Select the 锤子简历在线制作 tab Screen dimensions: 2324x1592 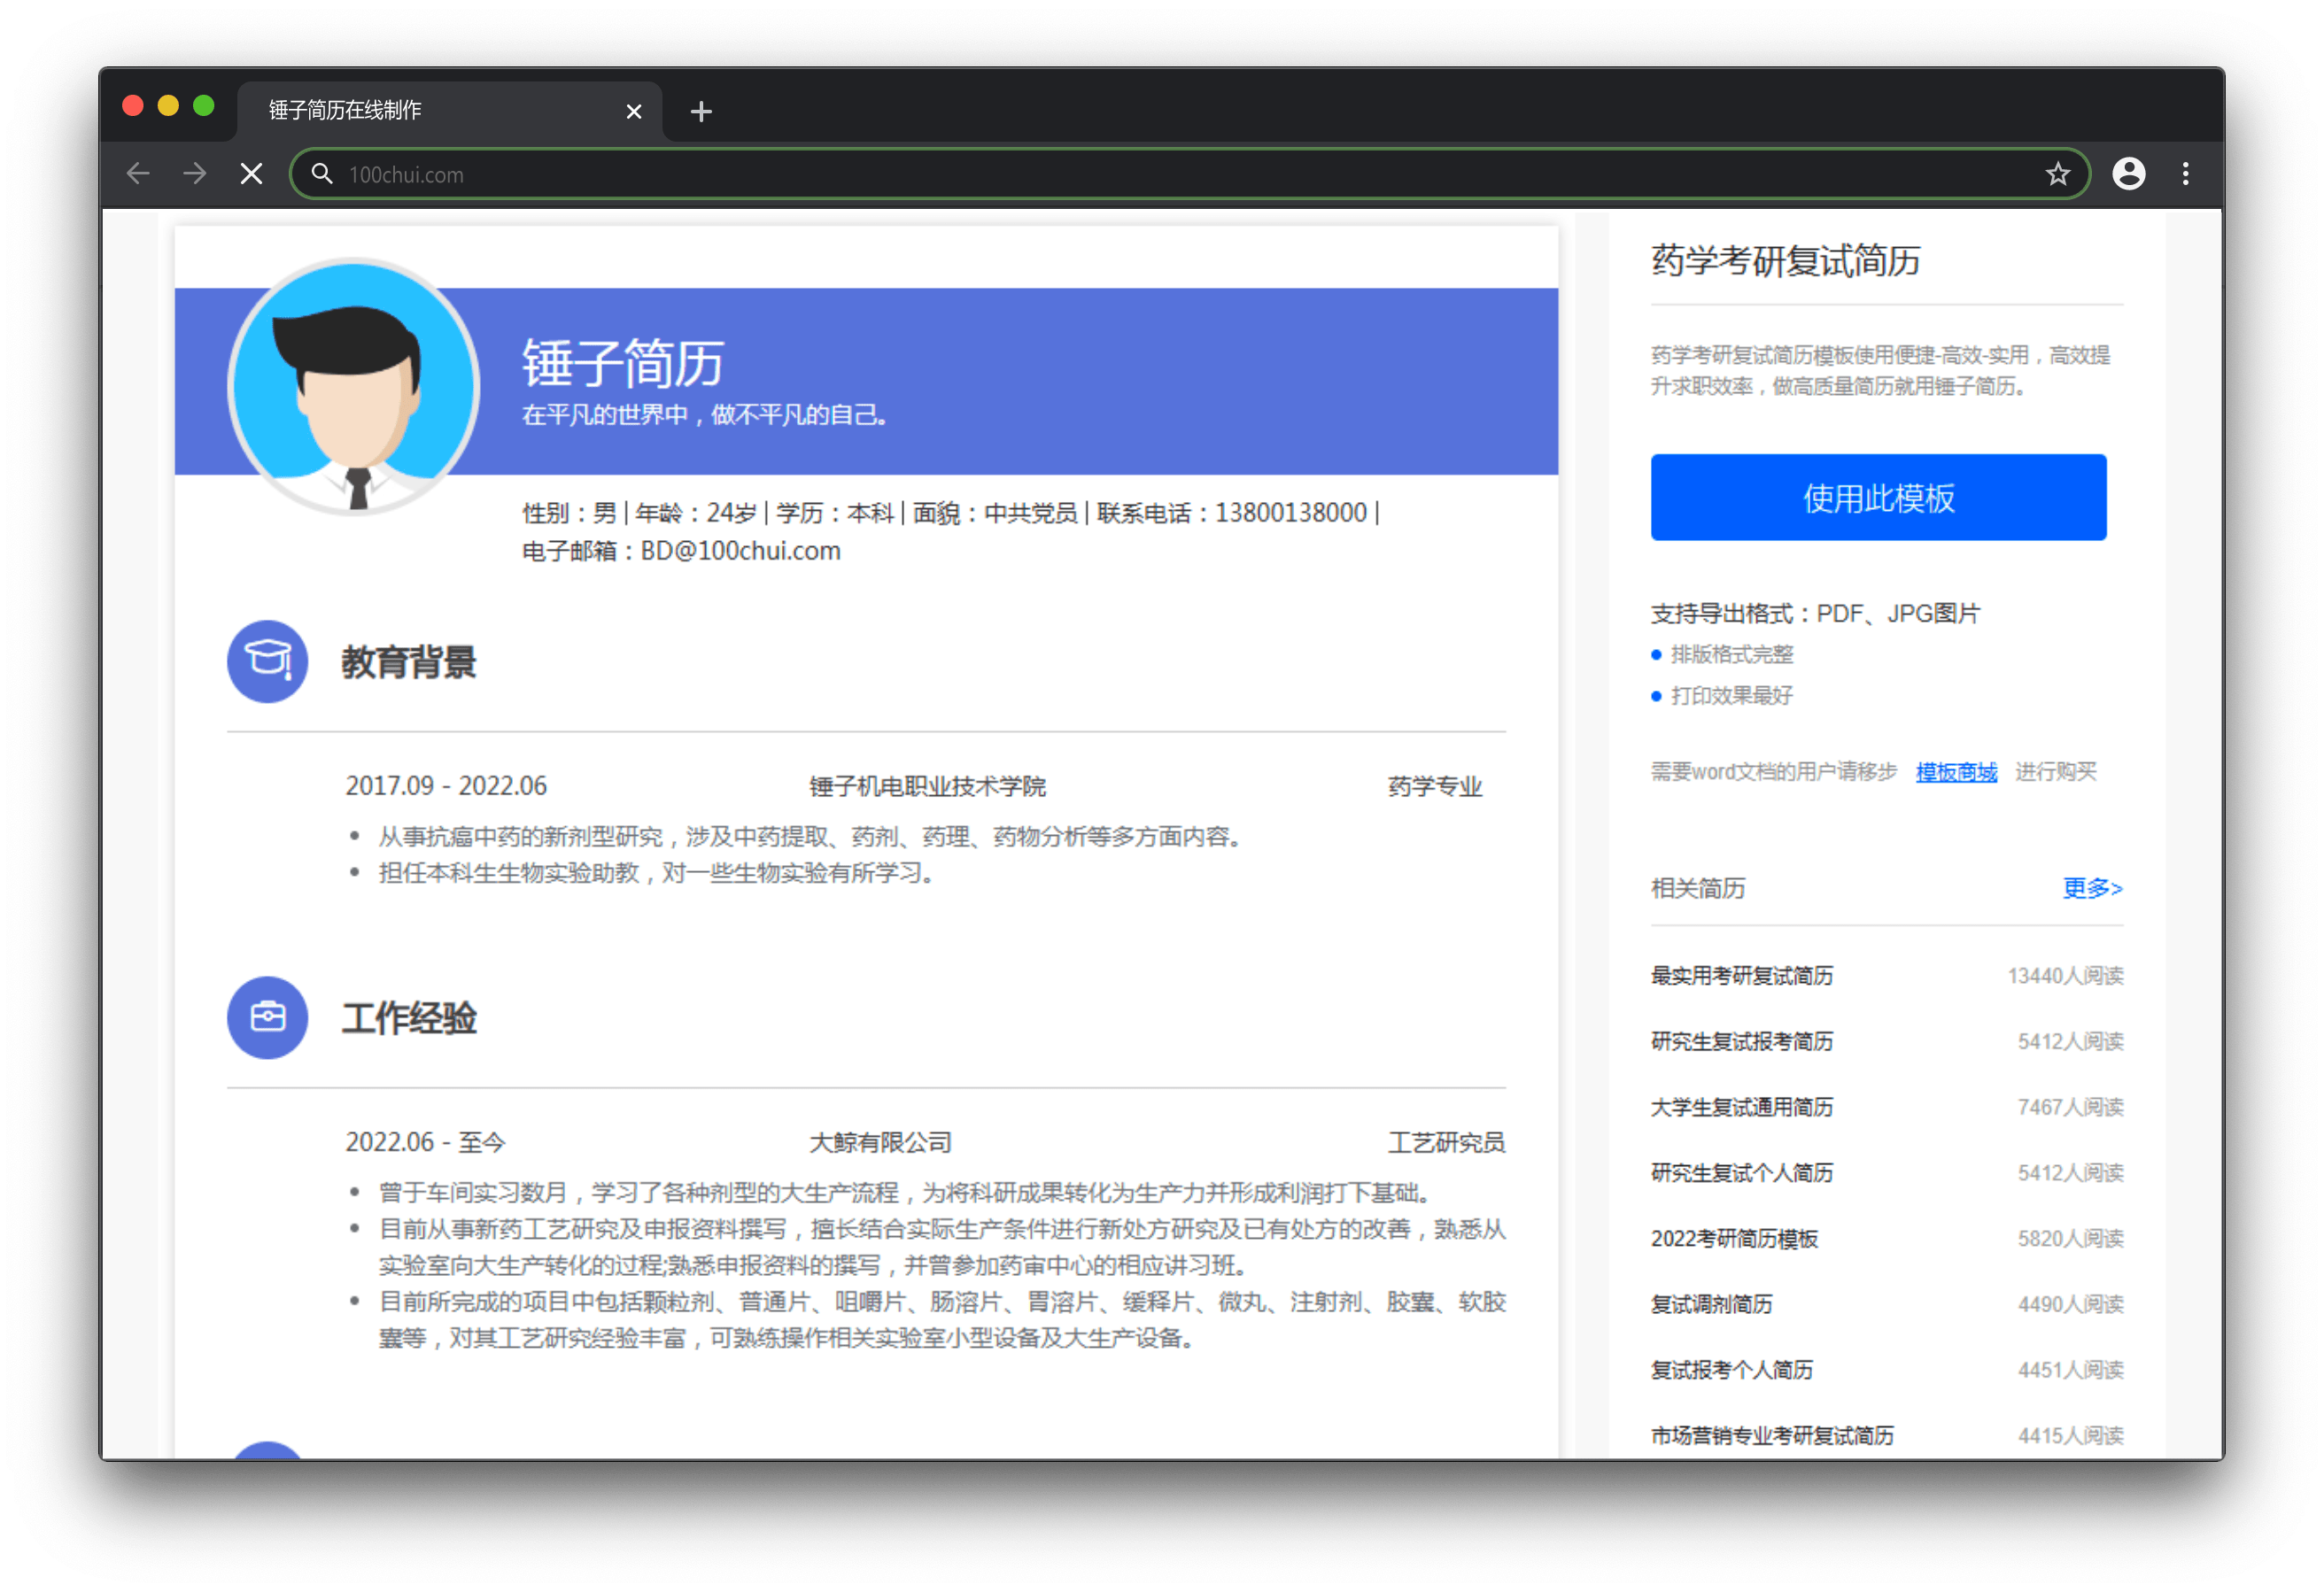[449, 111]
